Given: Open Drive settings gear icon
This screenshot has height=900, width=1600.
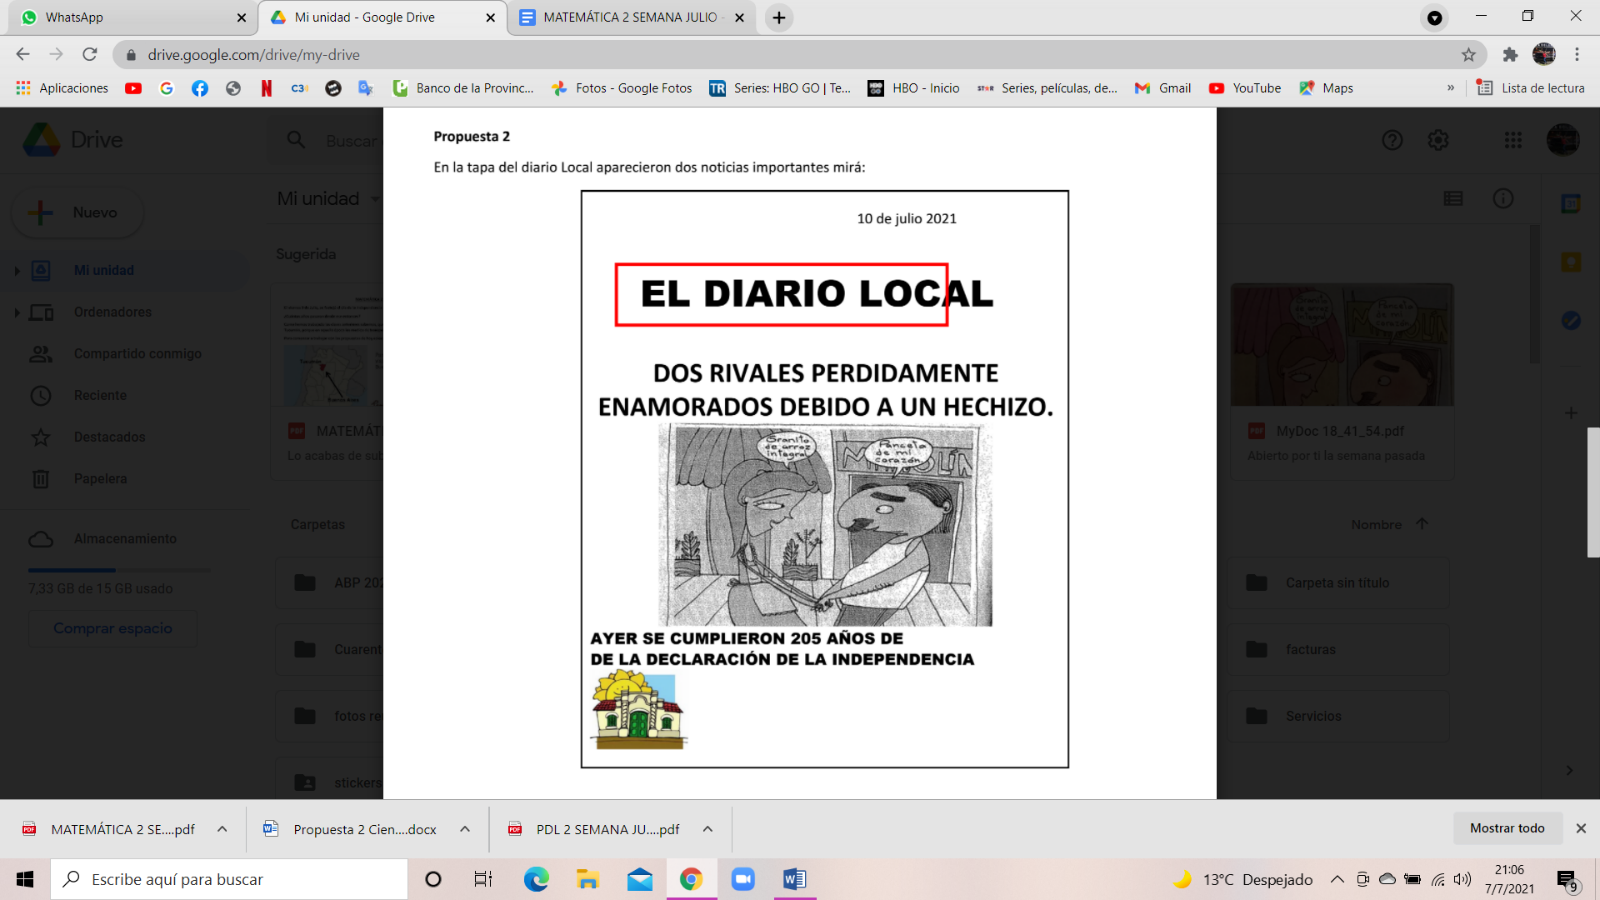Looking at the screenshot, I should tap(1438, 140).
